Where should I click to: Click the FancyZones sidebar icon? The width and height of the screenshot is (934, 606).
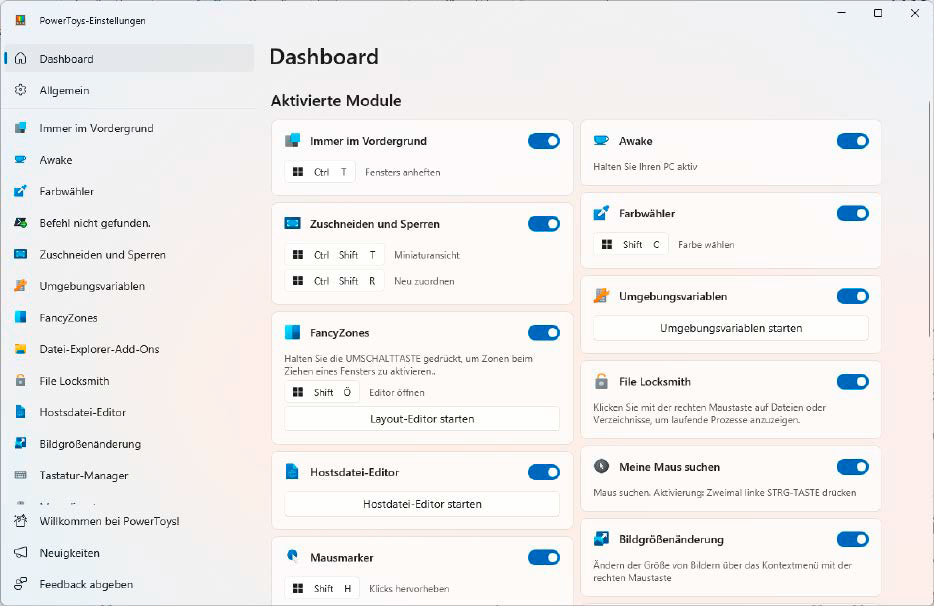coord(21,317)
